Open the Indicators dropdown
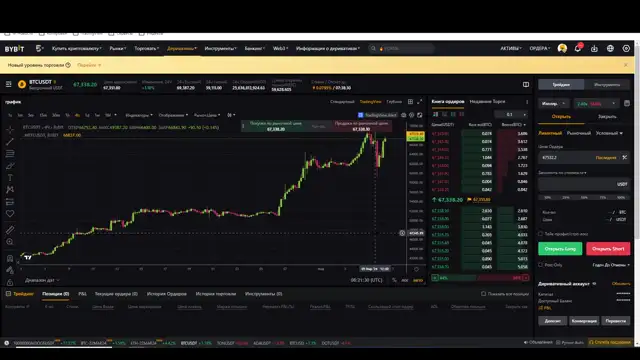The image size is (640, 360). pyautogui.click(x=139, y=115)
